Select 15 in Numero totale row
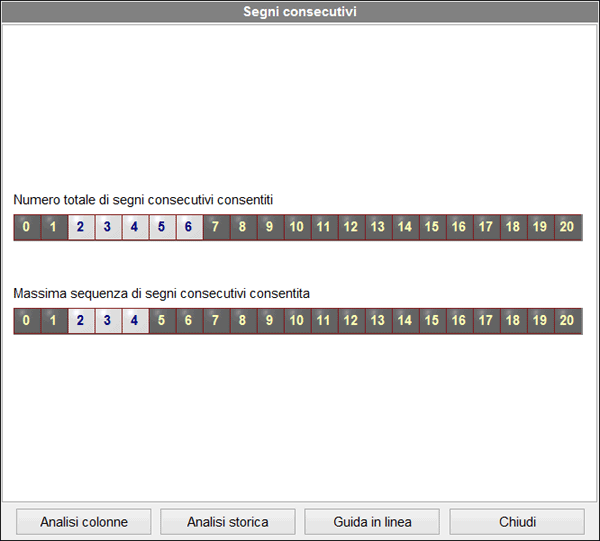 click(431, 227)
